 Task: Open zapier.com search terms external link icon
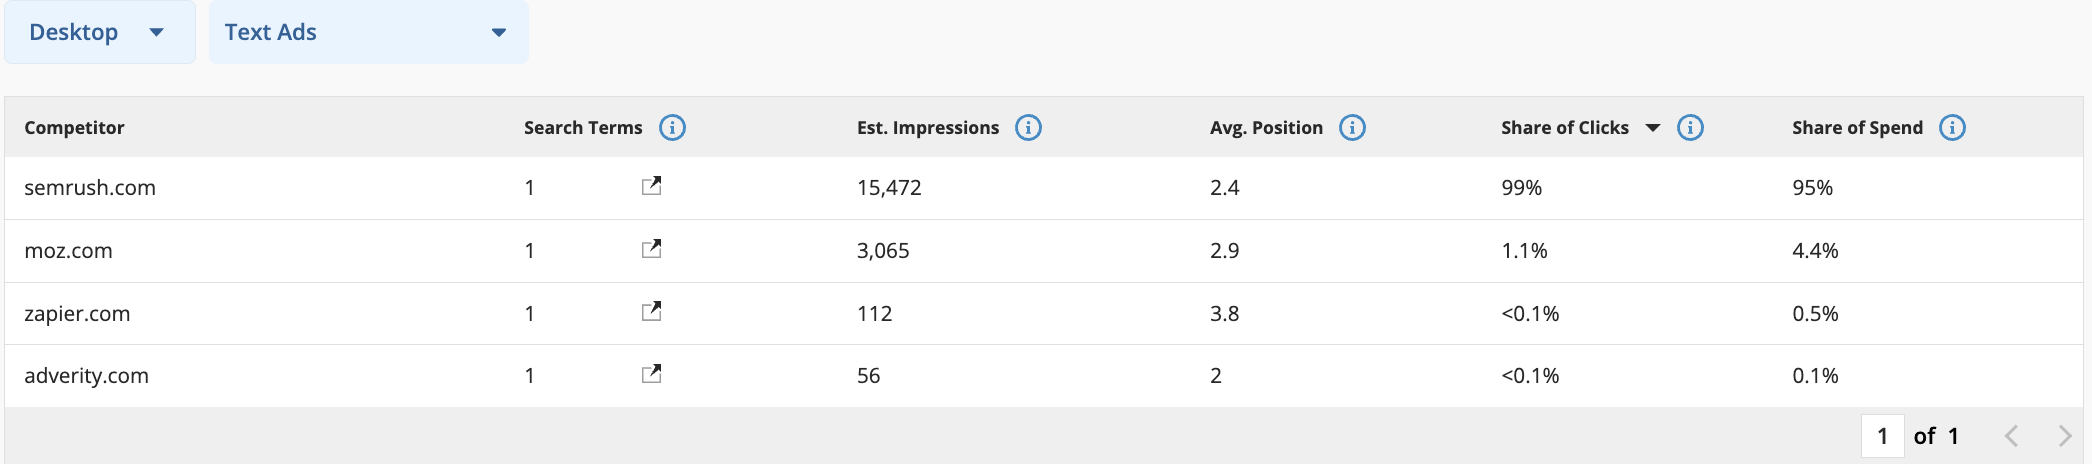pyautogui.click(x=652, y=312)
